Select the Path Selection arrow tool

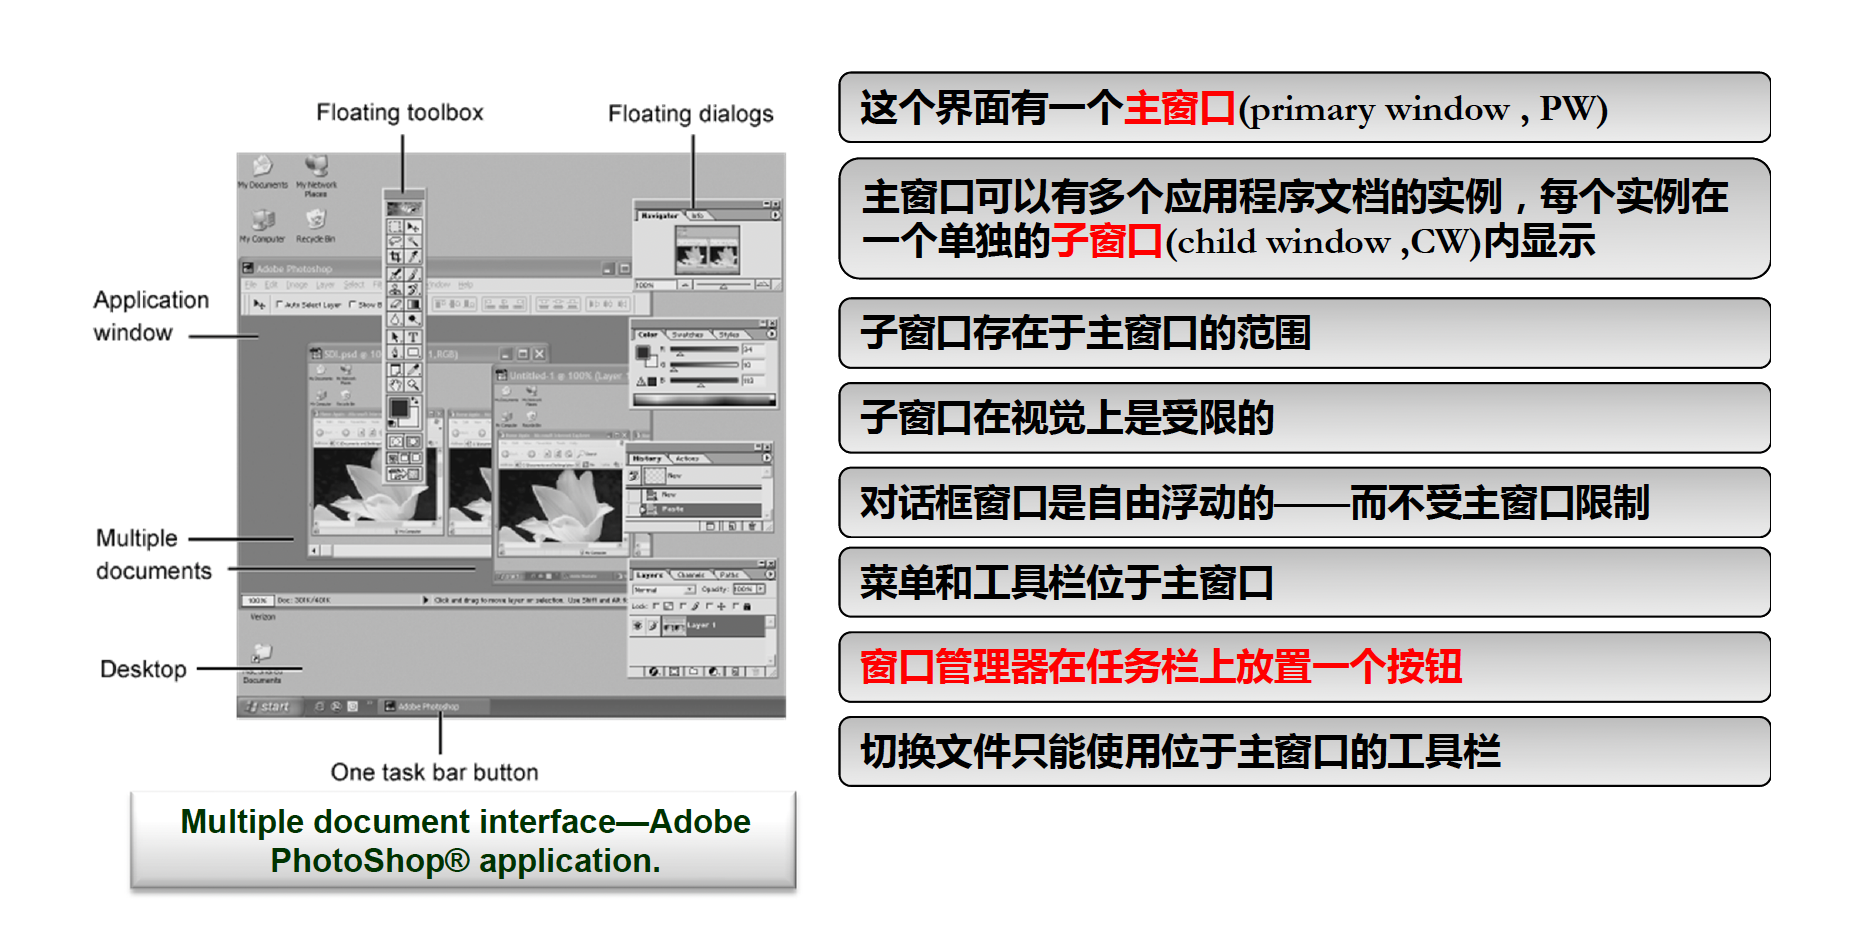(395, 337)
